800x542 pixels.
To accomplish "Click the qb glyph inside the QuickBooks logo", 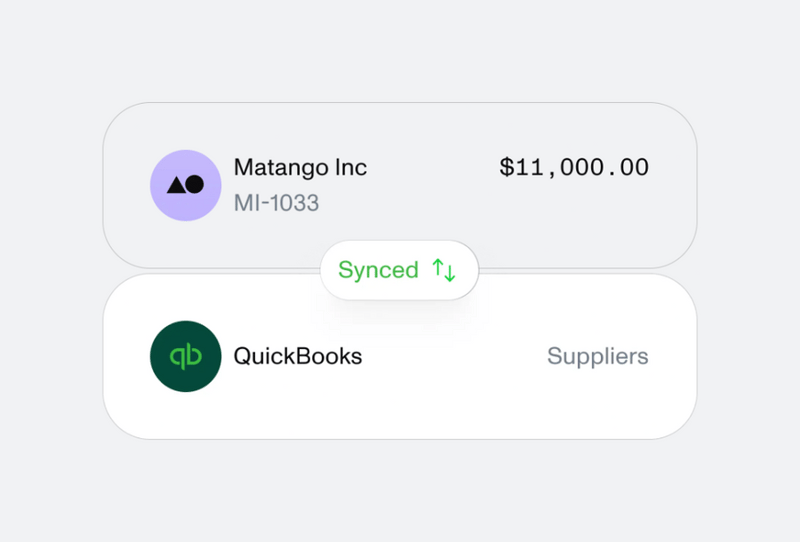I will pyautogui.click(x=185, y=356).
